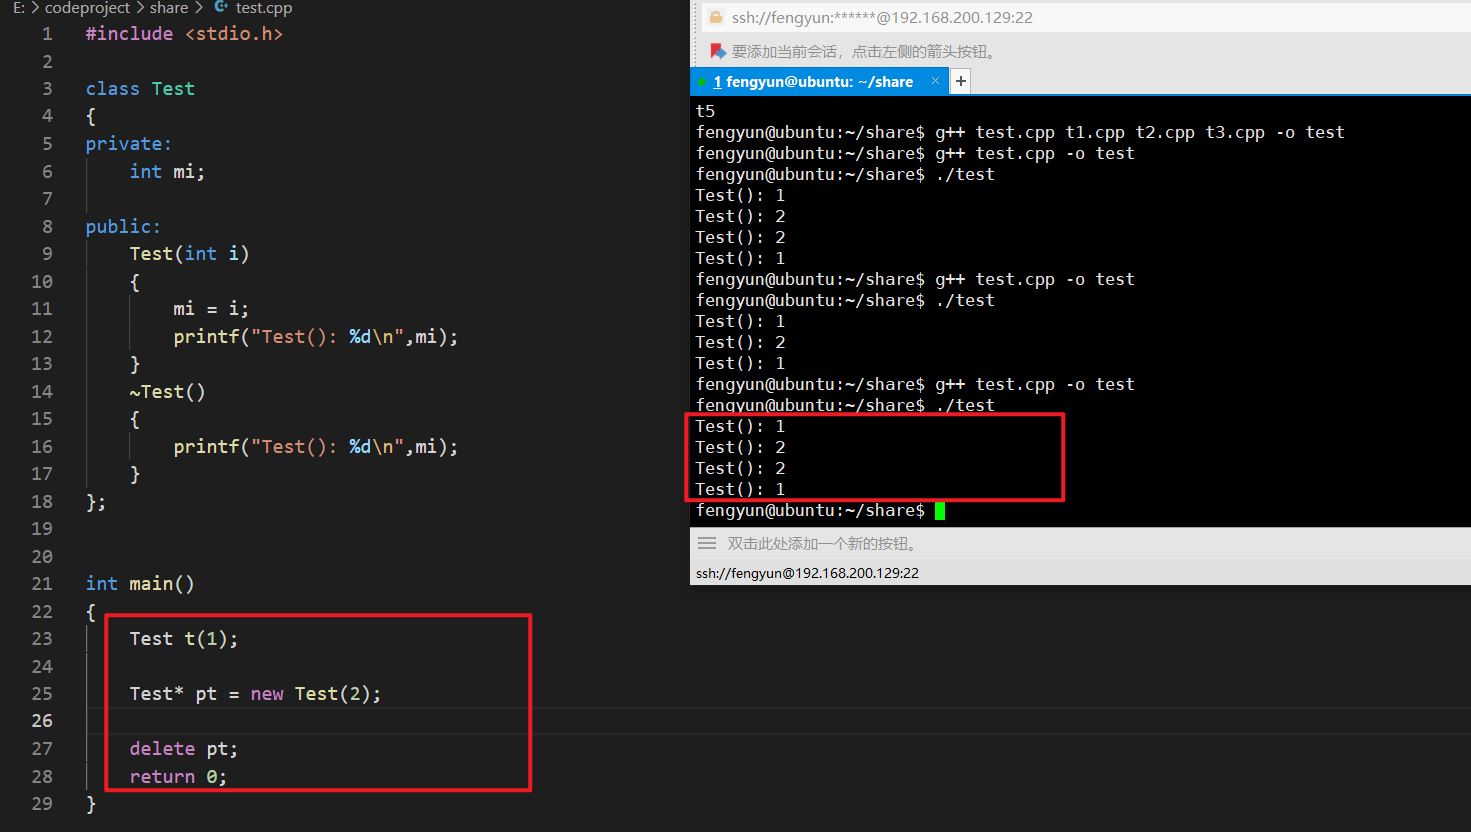Click 'int main()' function line
The height and width of the screenshot is (832, 1471).
140,584
